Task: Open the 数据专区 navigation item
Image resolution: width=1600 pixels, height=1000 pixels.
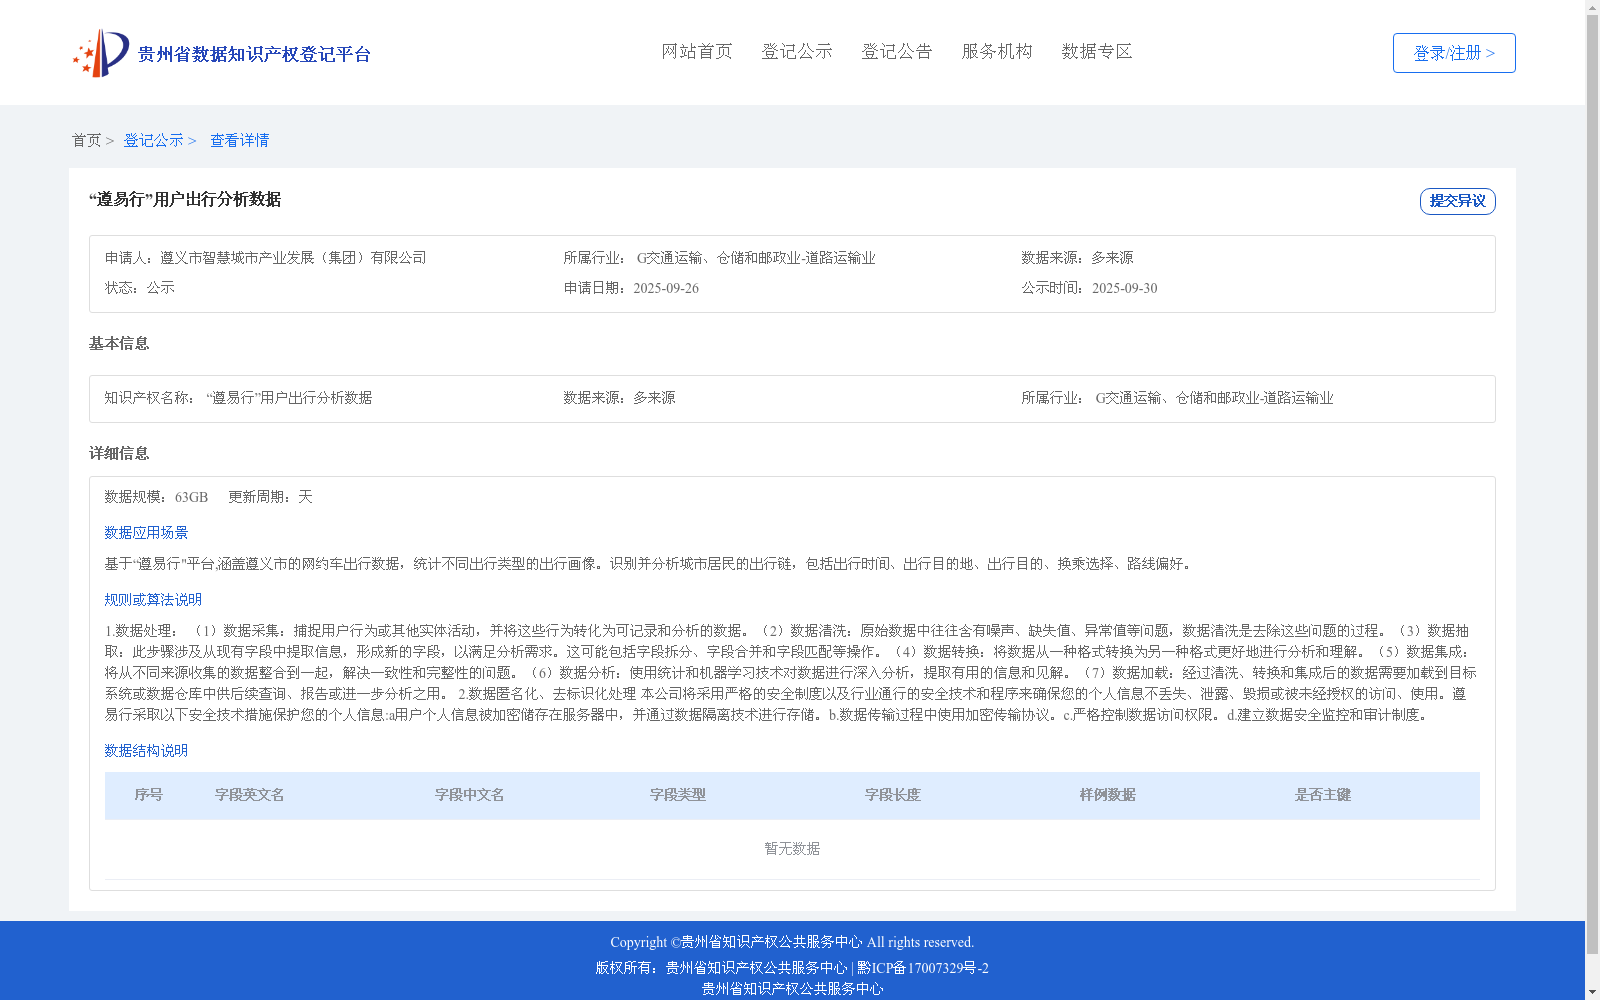Action: tap(1097, 52)
